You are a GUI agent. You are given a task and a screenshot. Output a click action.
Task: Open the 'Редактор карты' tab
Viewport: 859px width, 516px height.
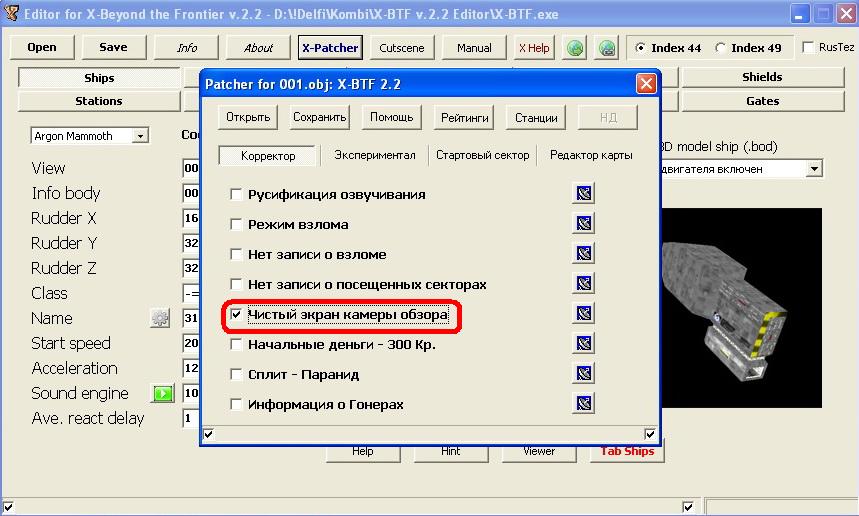(590, 155)
